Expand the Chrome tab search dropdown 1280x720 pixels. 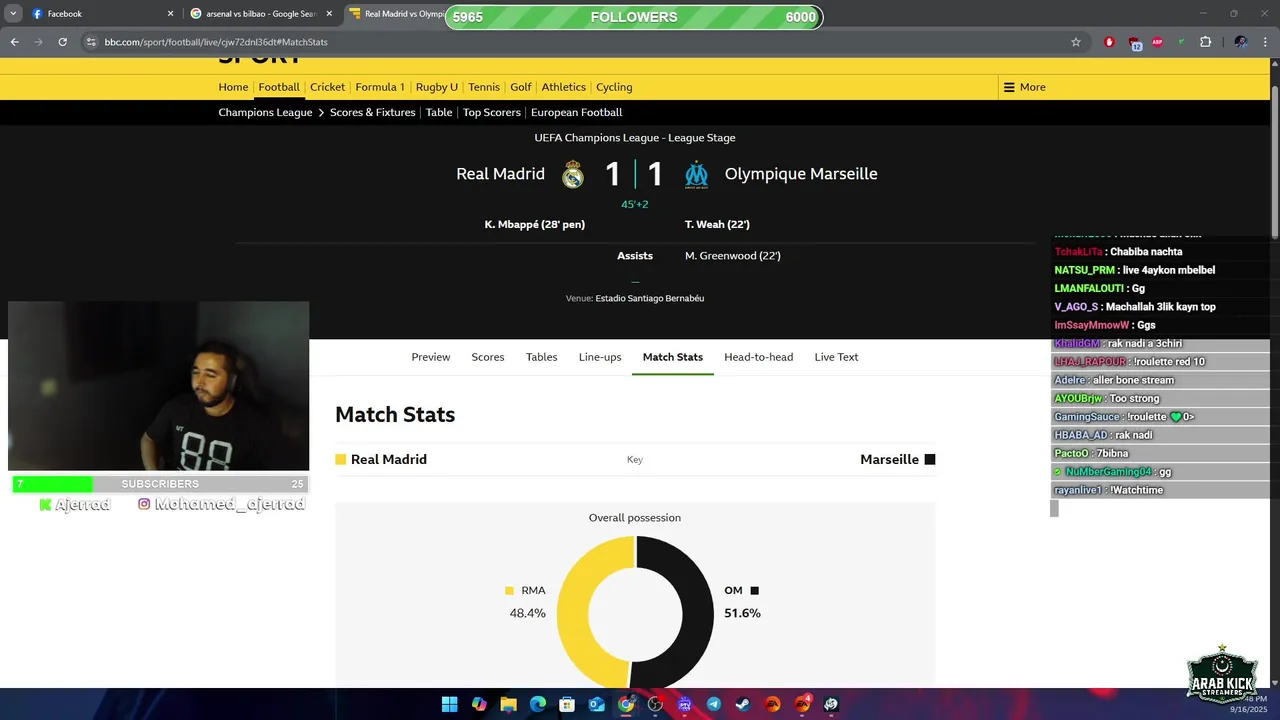[13, 14]
